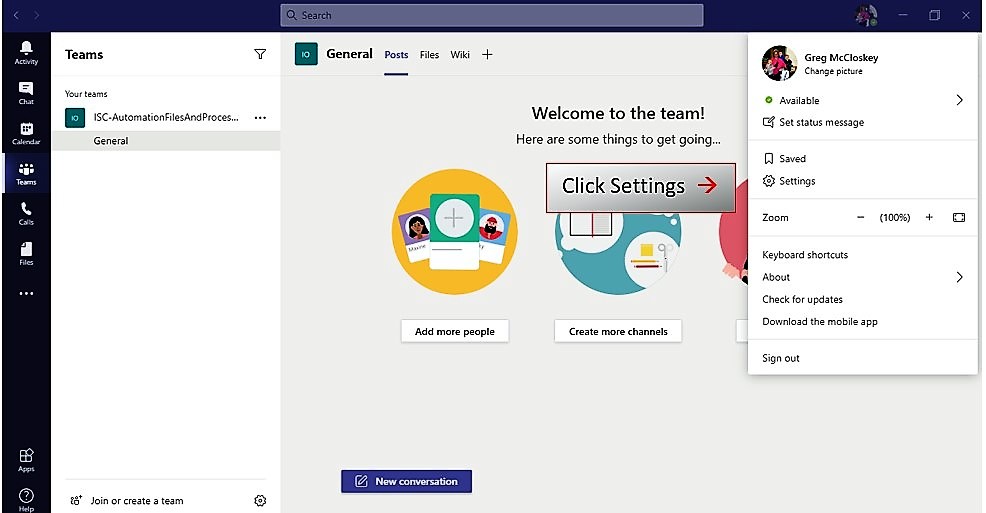Enter full screen mode icon
The width and height of the screenshot is (986, 513).
(x=959, y=218)
